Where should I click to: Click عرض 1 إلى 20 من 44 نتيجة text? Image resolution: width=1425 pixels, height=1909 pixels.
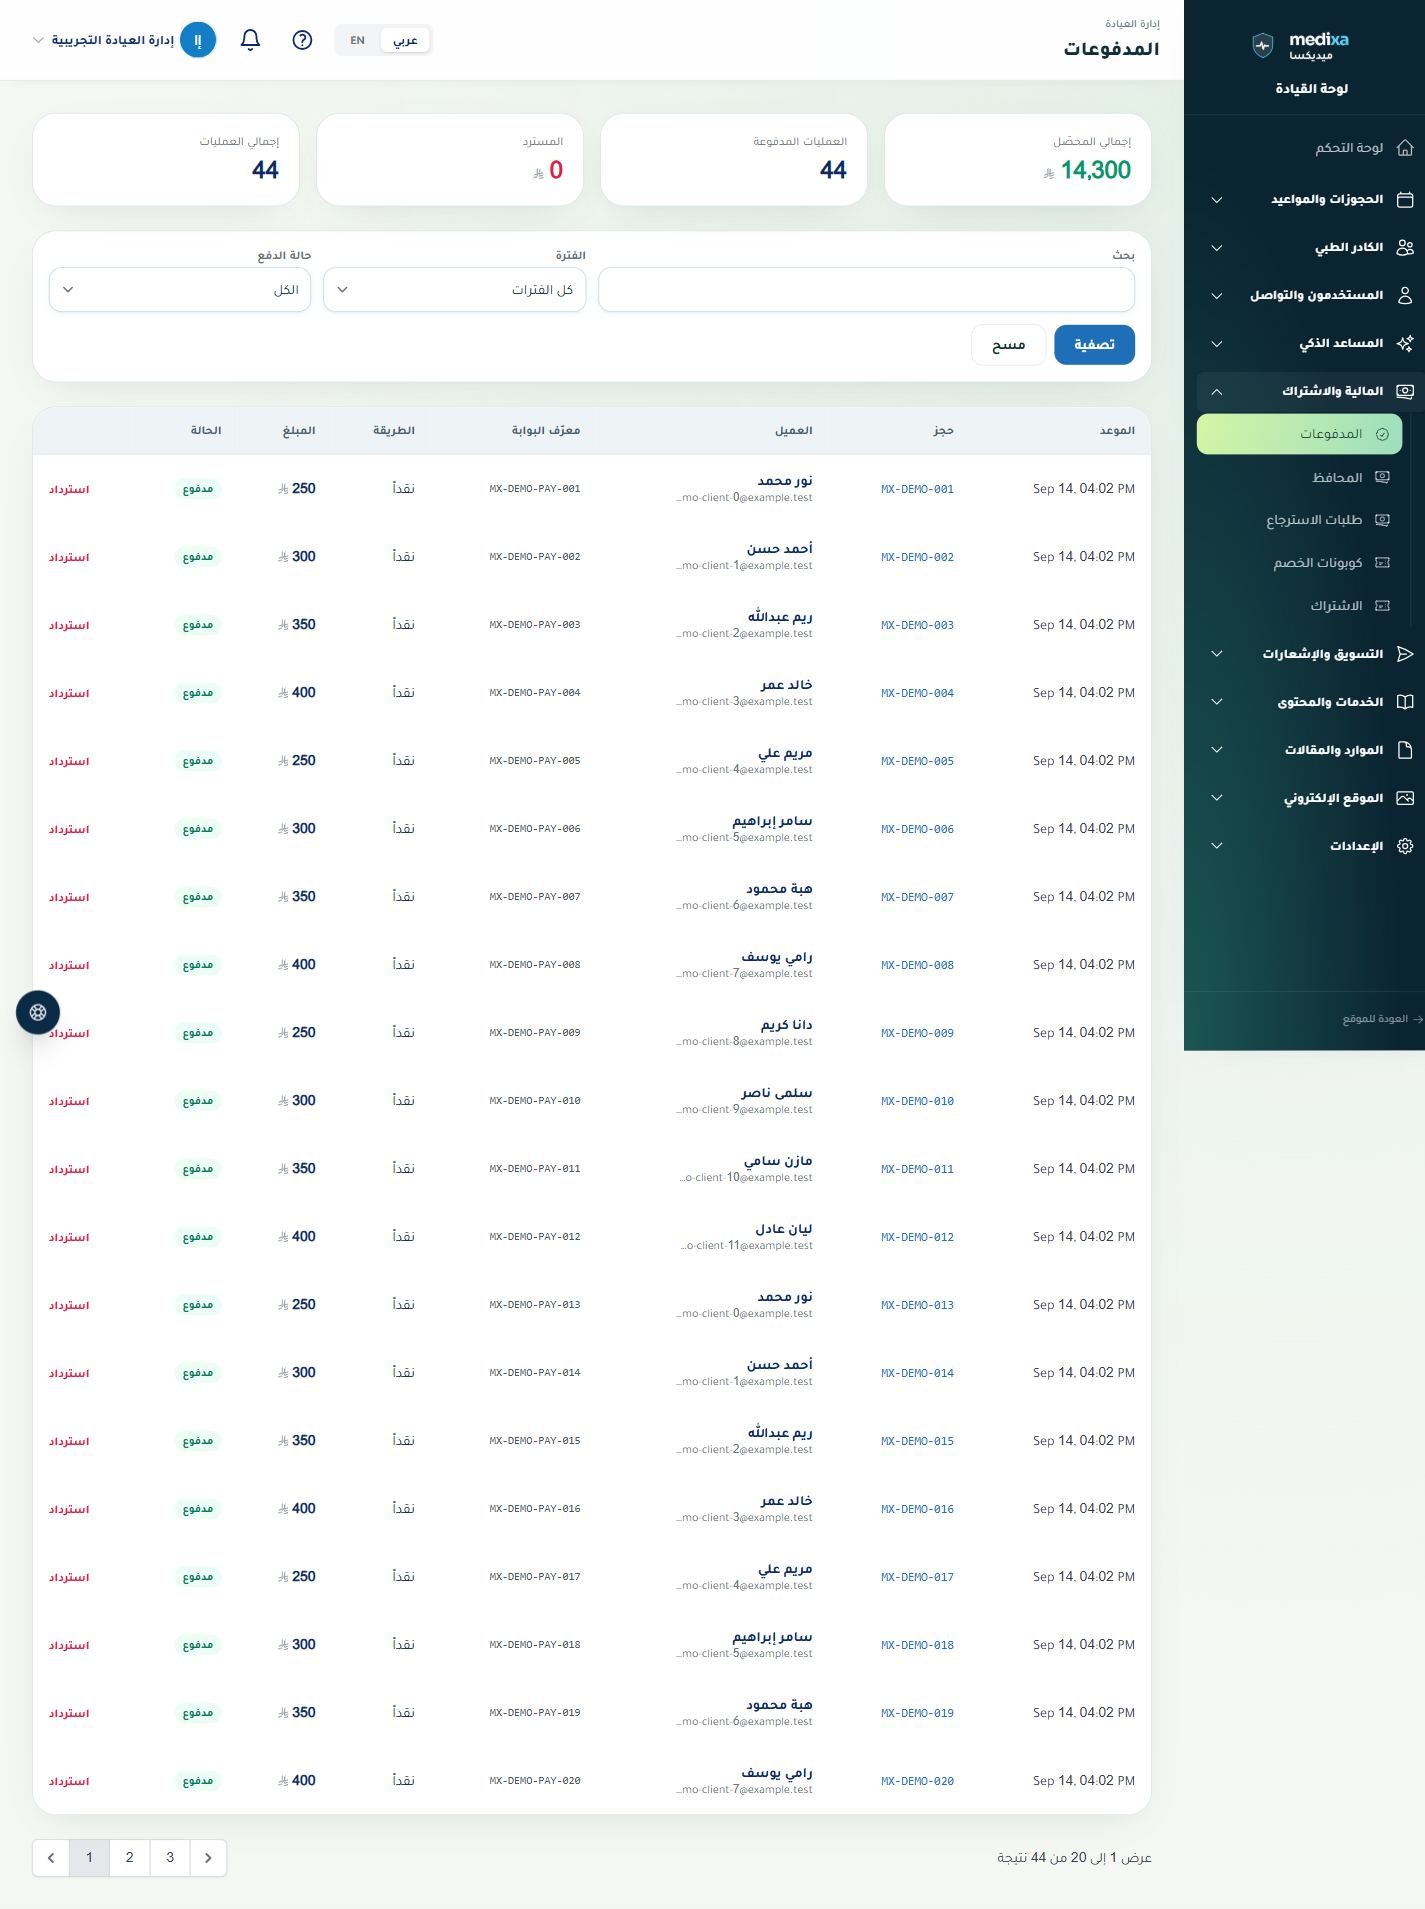tap(1074, 1857)
